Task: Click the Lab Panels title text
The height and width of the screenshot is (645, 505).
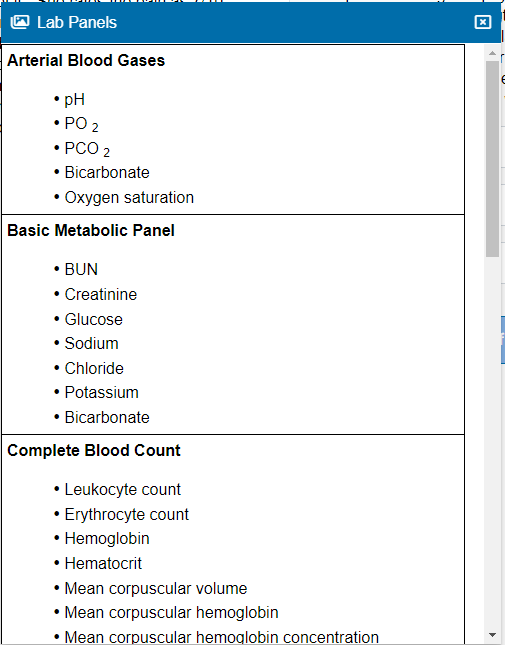Action: pos(77,22)
